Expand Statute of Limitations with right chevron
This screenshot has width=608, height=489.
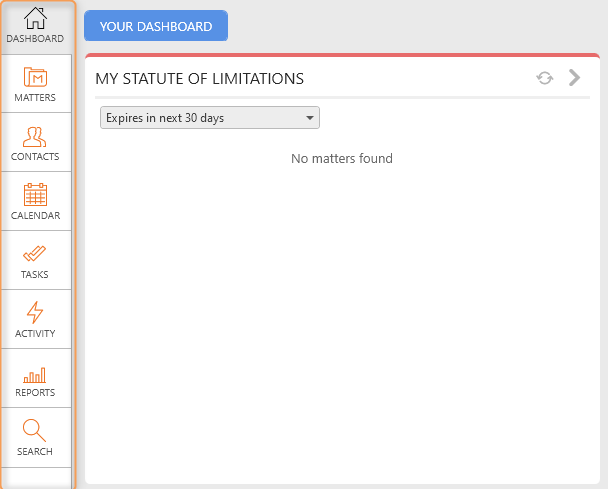click(574, 78)
